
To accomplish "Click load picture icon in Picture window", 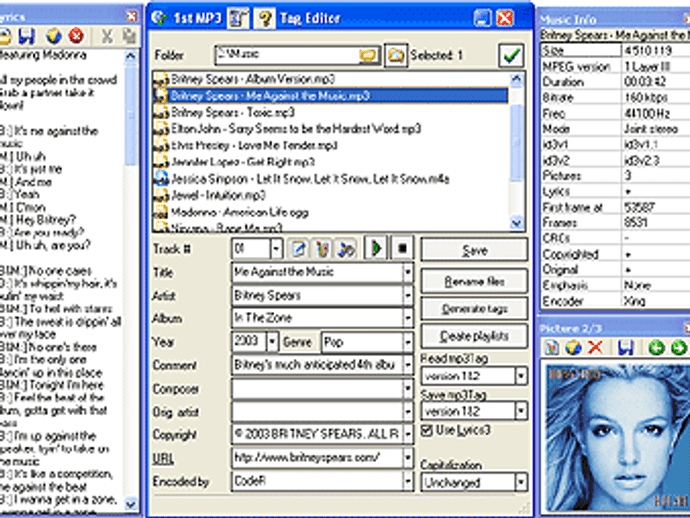I will point(551,348).
